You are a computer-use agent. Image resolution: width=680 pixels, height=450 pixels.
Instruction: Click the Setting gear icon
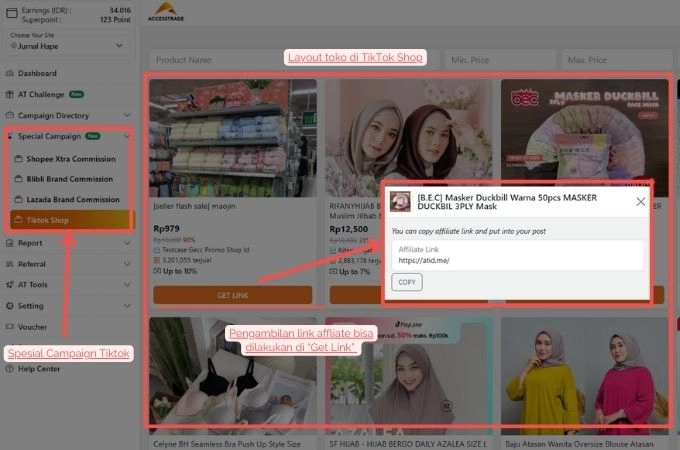coord(10,306)
